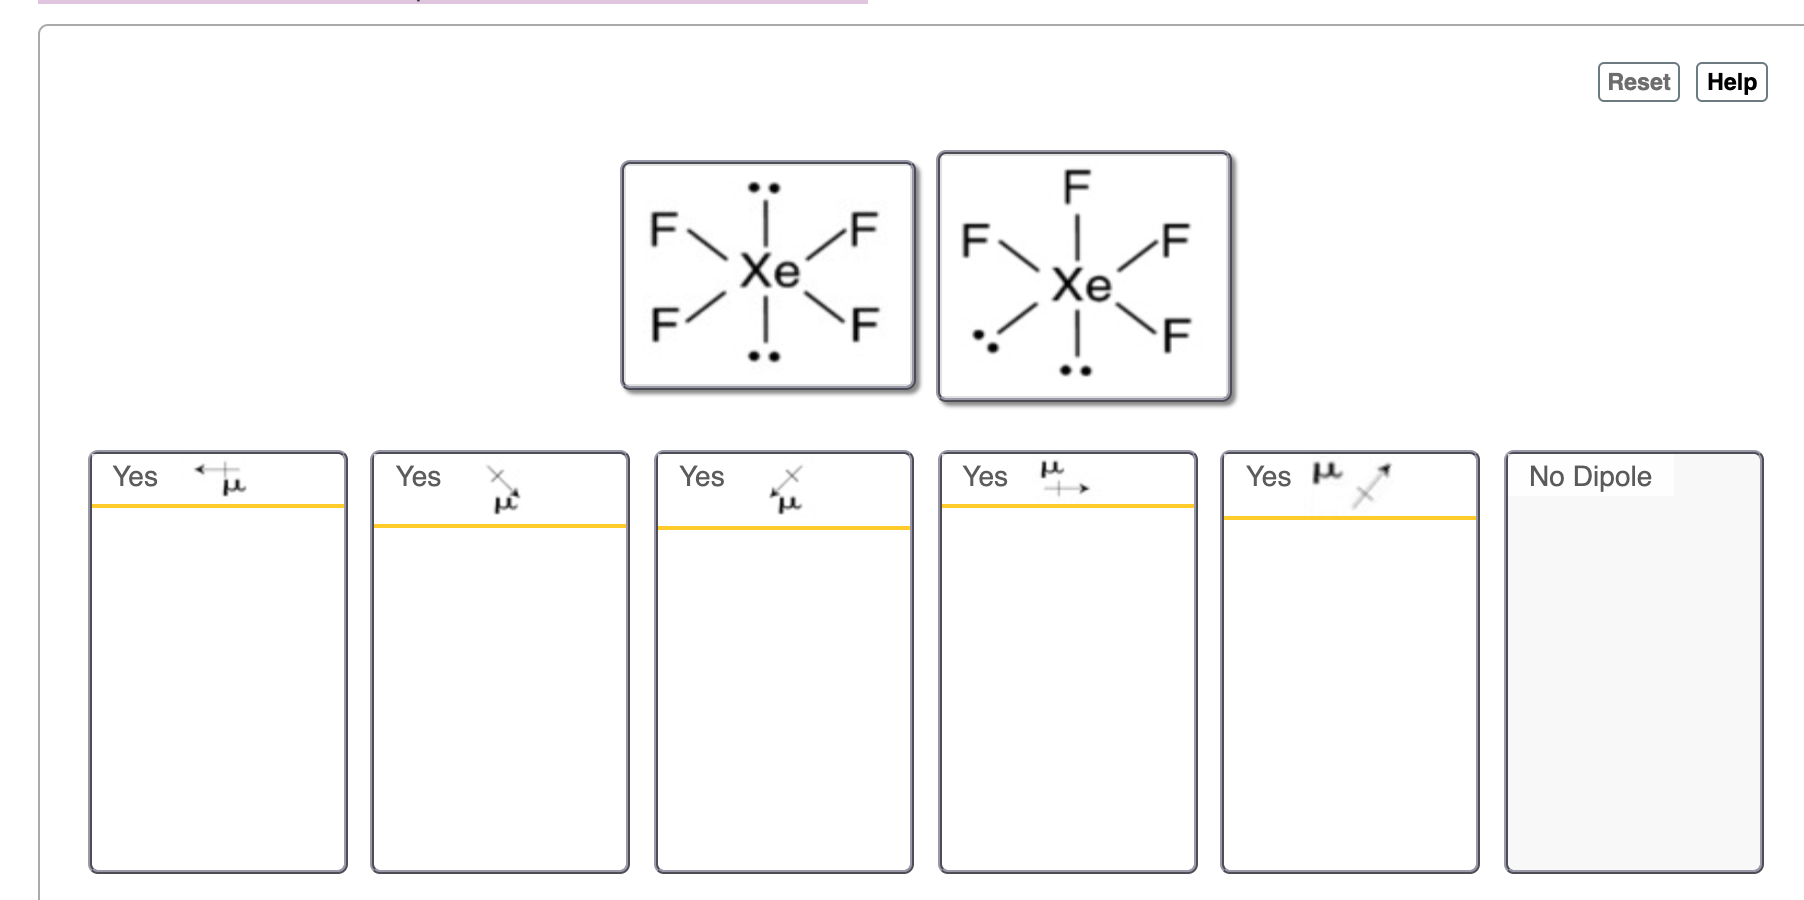Click the bottom lone pair dots in right structure
Image resolution: width=1804 pixels, height=900 pixels.
pos(1075,370)
